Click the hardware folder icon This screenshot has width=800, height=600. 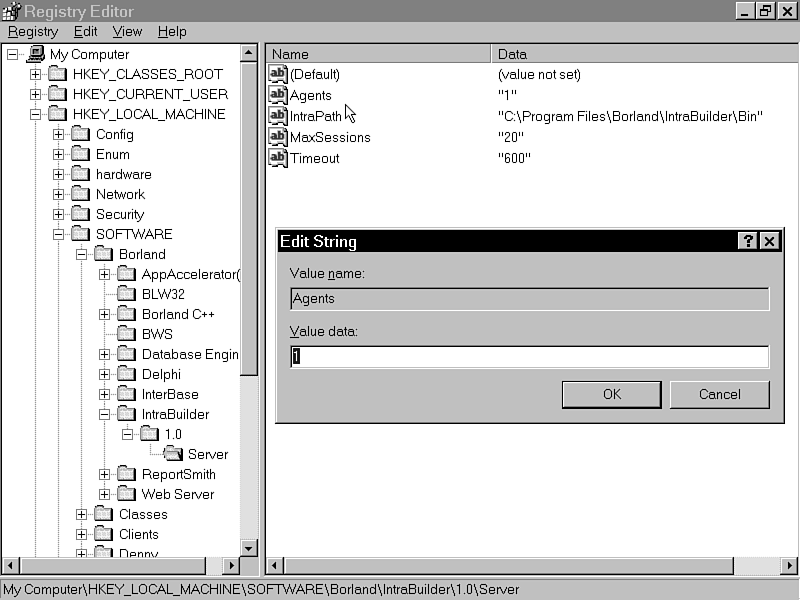click(x=81, y=174)
